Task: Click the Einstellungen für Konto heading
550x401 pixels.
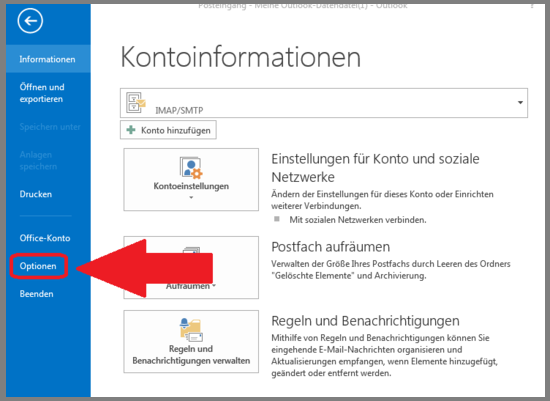Action: click(375, 168)
